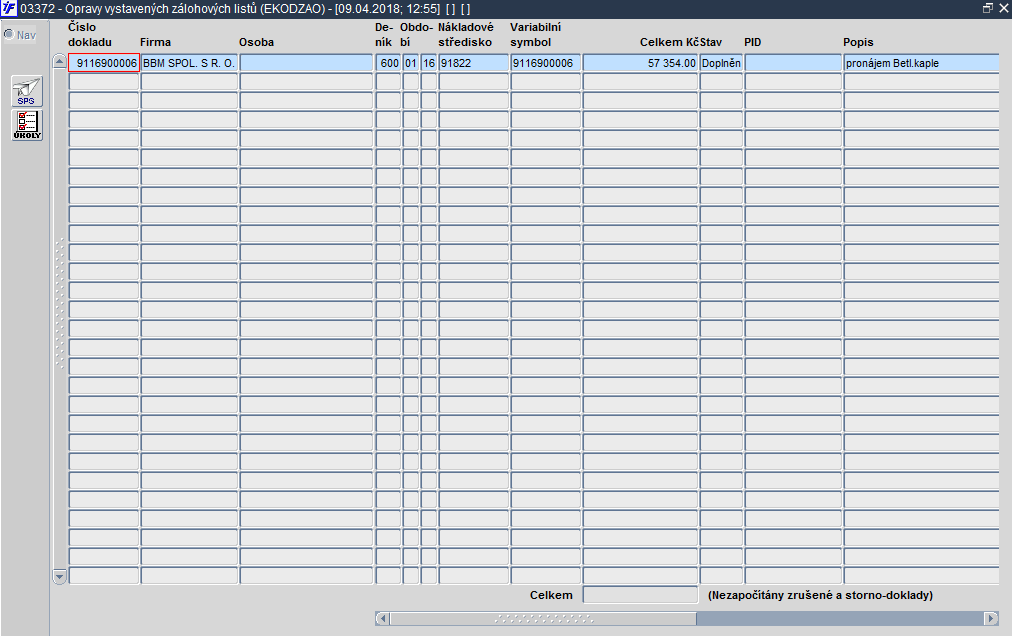Click the Deník value 600

click(x=389, y=63)
